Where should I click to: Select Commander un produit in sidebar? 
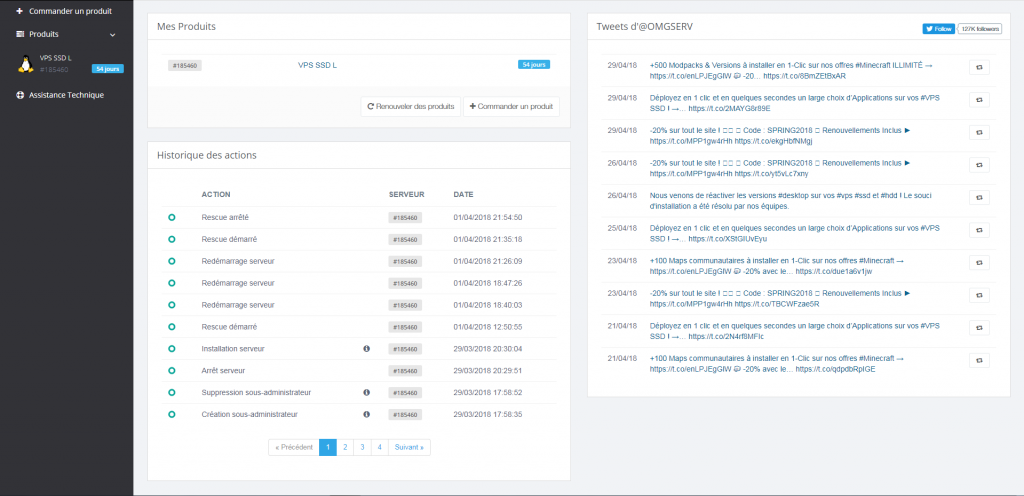click(x=69, y=11)
